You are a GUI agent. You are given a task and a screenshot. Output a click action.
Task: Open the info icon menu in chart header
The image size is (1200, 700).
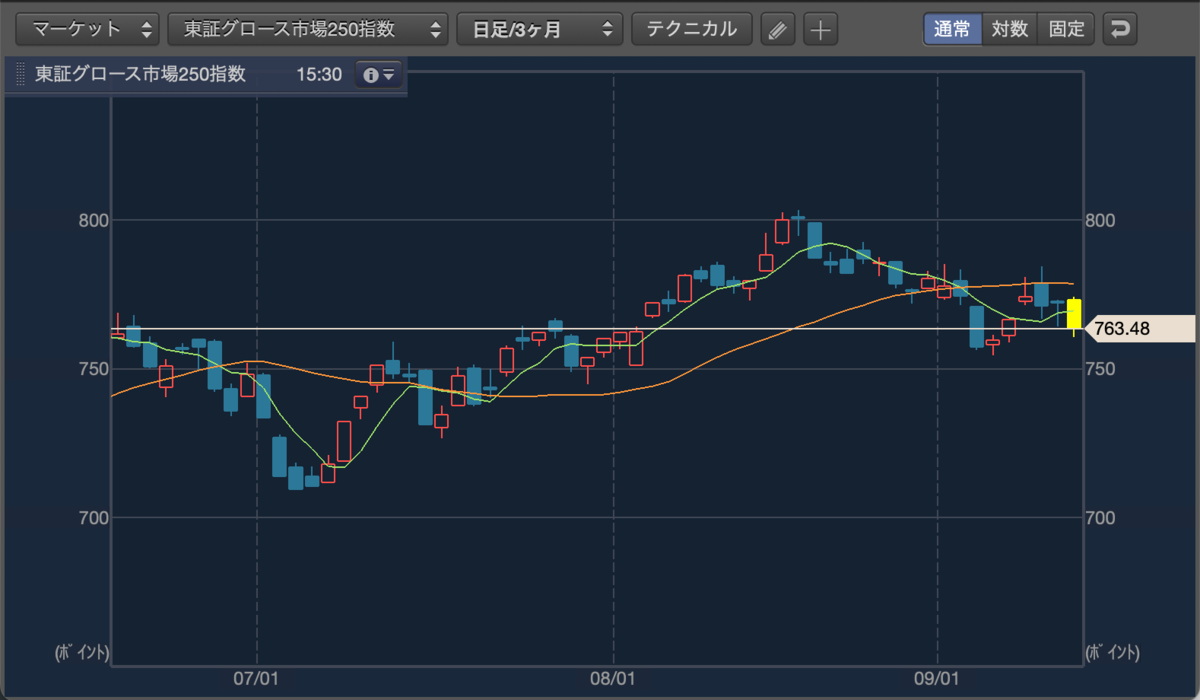click(x=379, y=75)
